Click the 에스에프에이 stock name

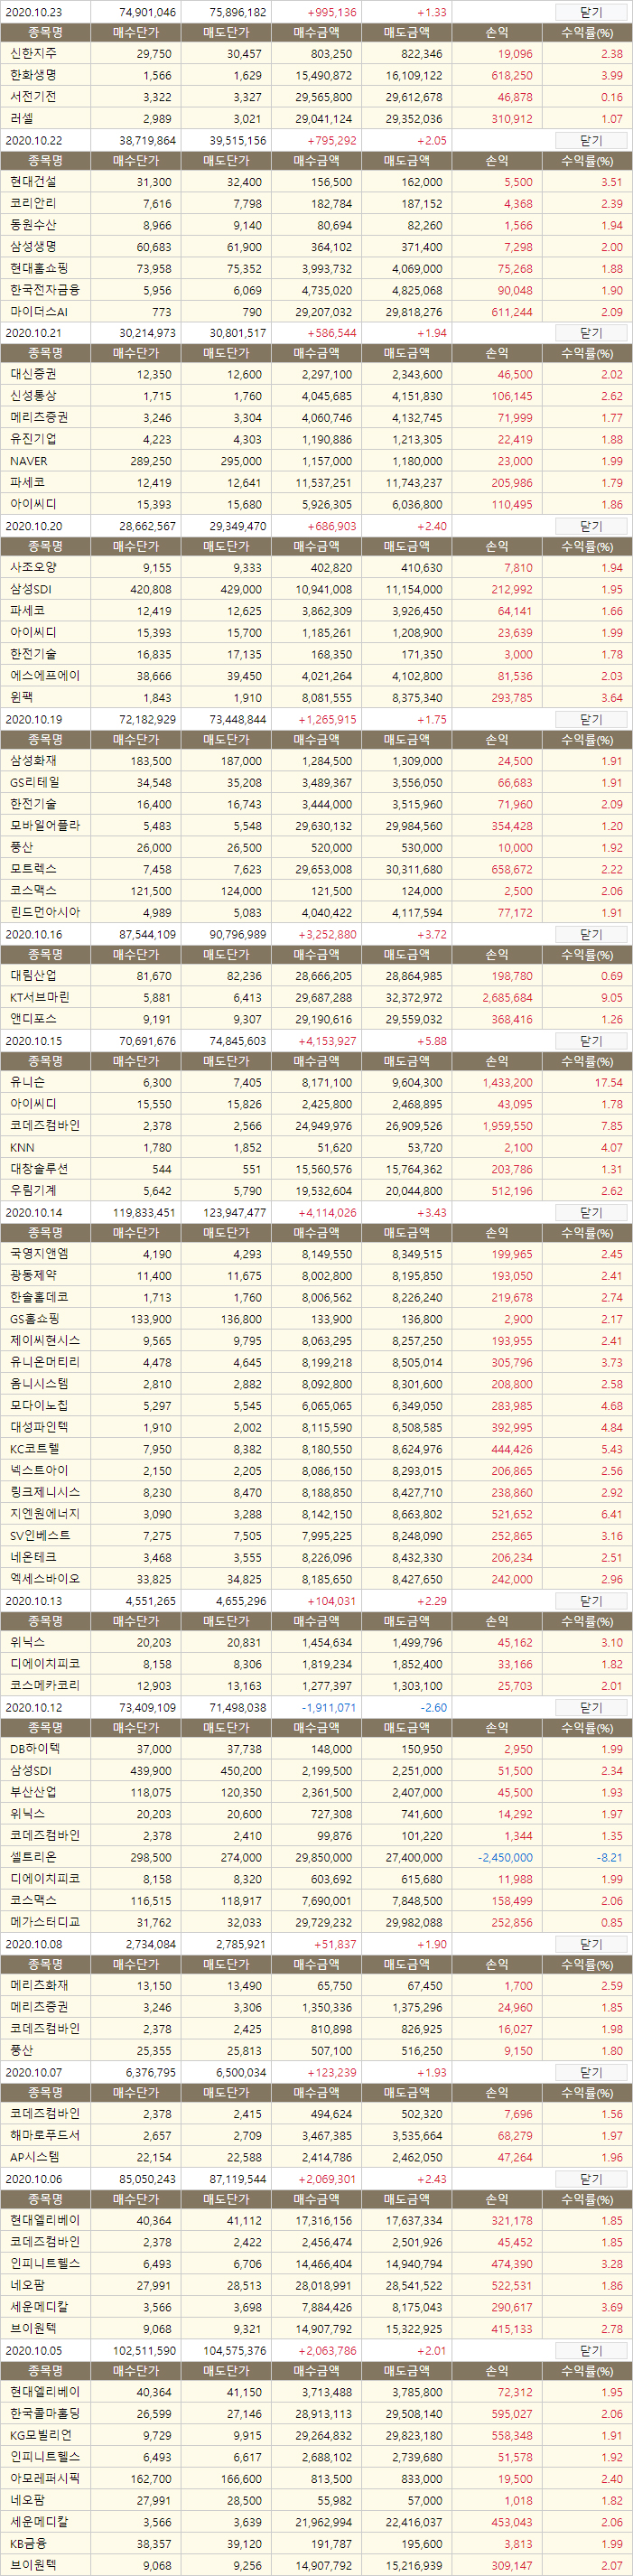click(45, 676)
